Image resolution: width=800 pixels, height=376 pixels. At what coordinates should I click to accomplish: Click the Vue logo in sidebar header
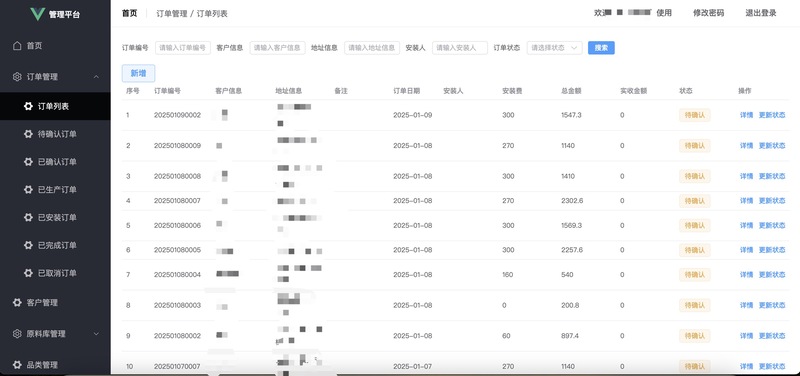38,14
